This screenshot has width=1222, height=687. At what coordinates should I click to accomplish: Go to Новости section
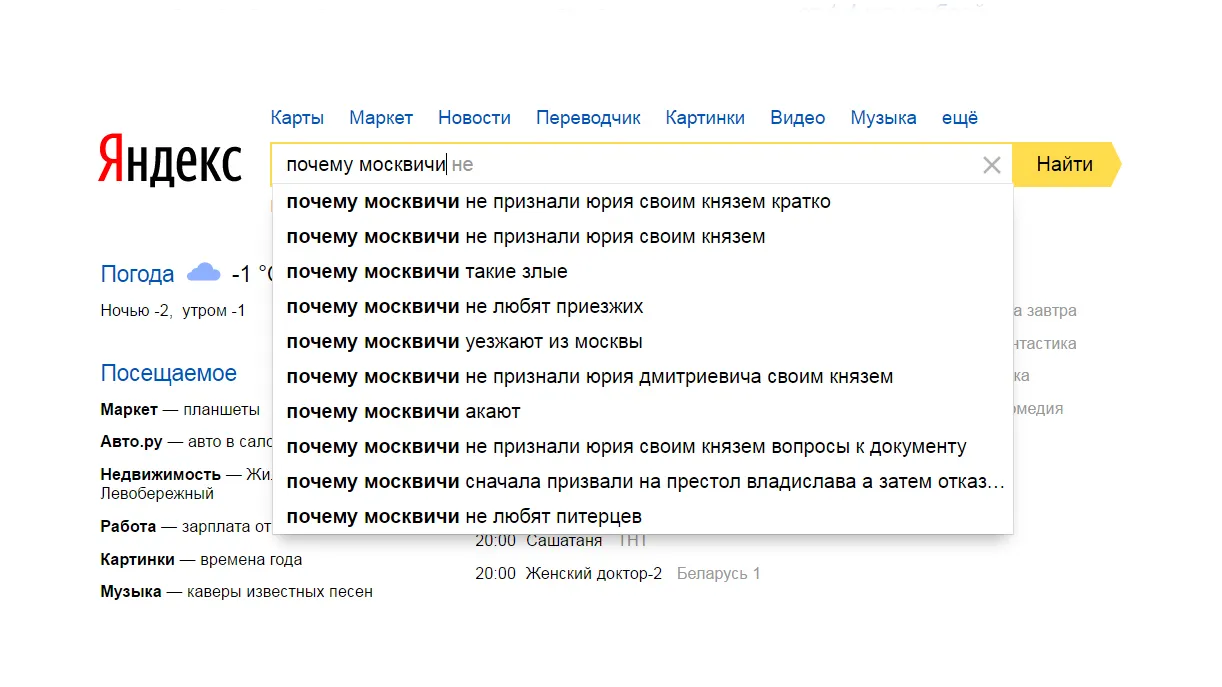click(474, 118)
